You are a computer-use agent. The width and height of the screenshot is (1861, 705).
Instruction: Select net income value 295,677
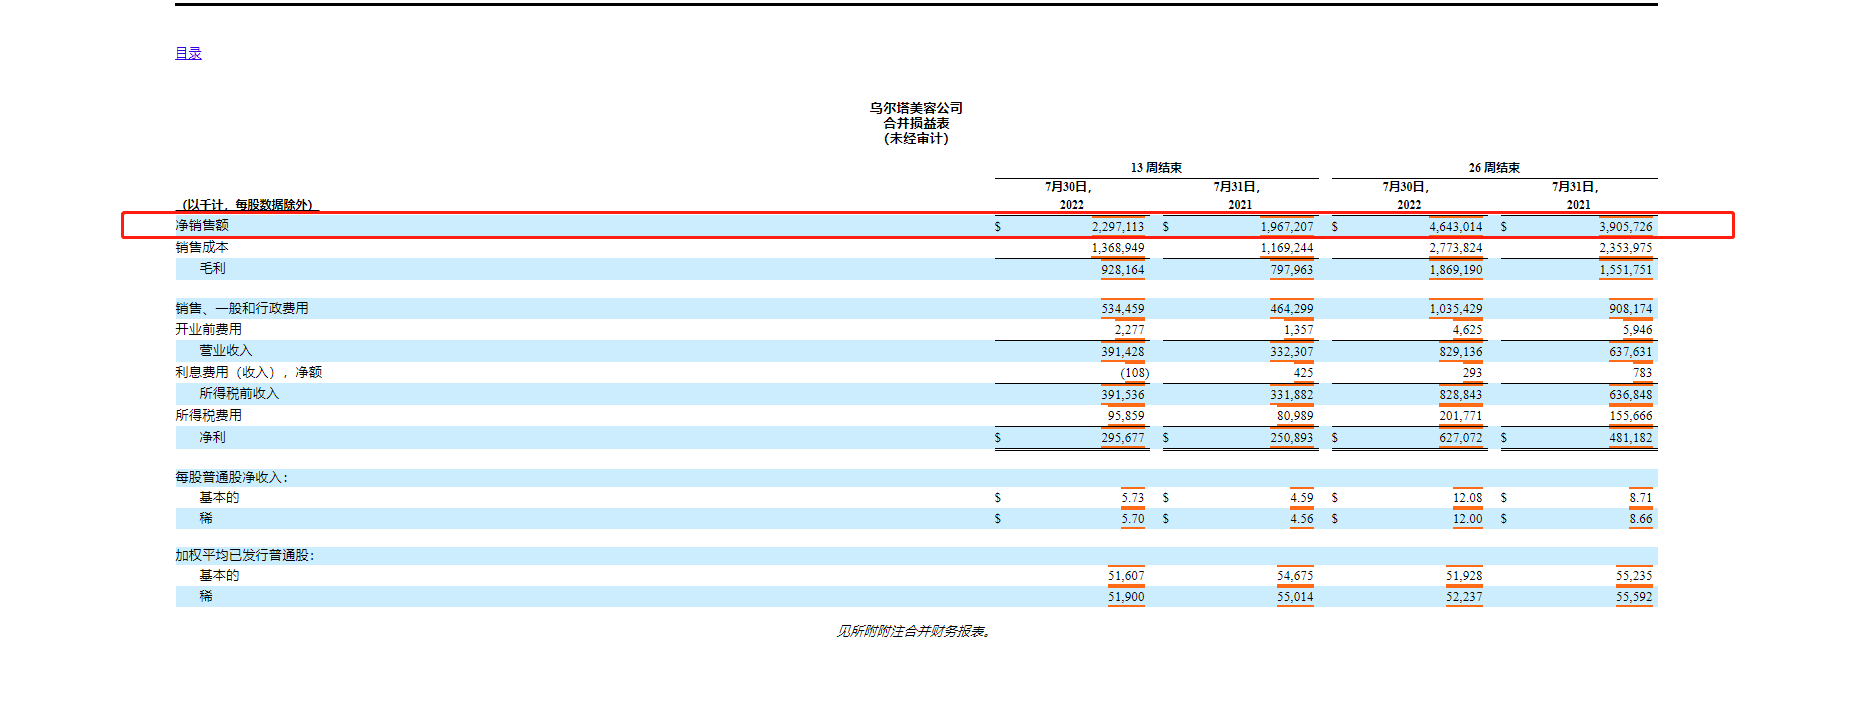pyautogui.click(x=1123, y=438)
